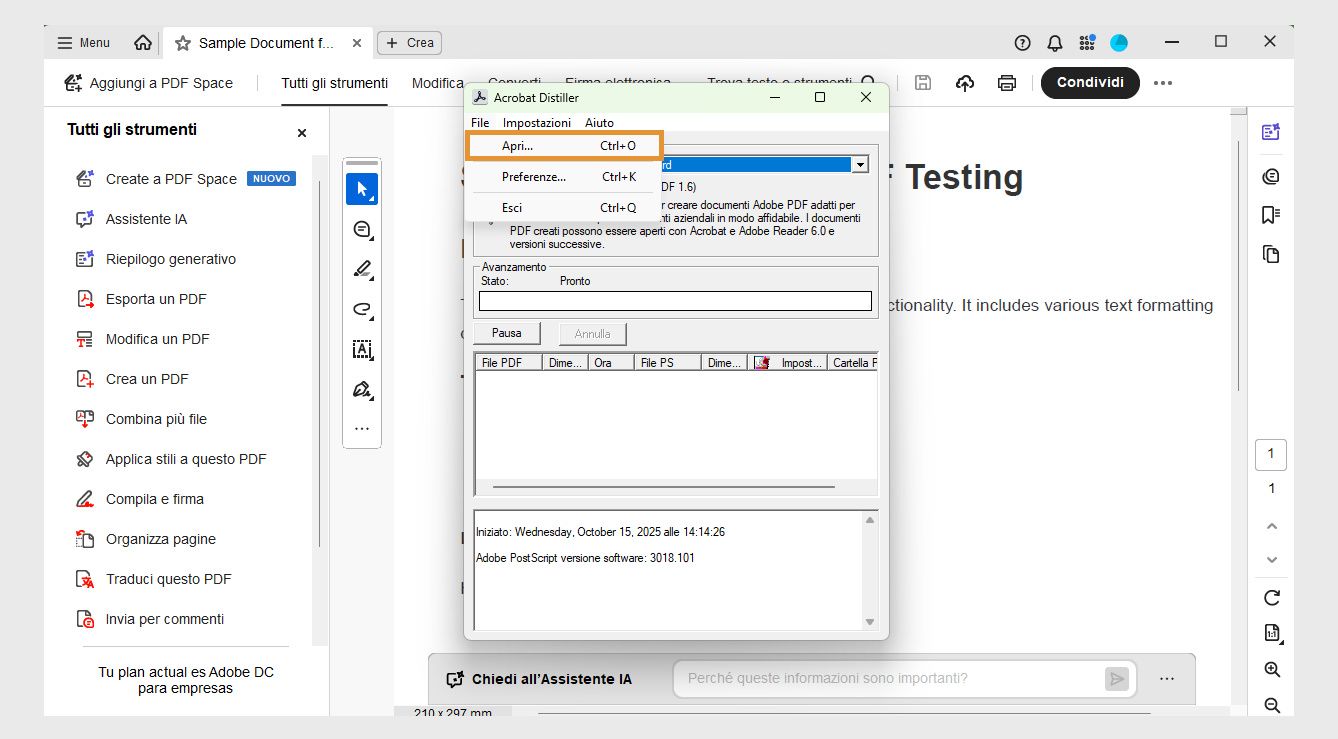This screenshot has height=739, width=1338.
Task: Open the generative summary panel icon
Action: (1271, 131)
